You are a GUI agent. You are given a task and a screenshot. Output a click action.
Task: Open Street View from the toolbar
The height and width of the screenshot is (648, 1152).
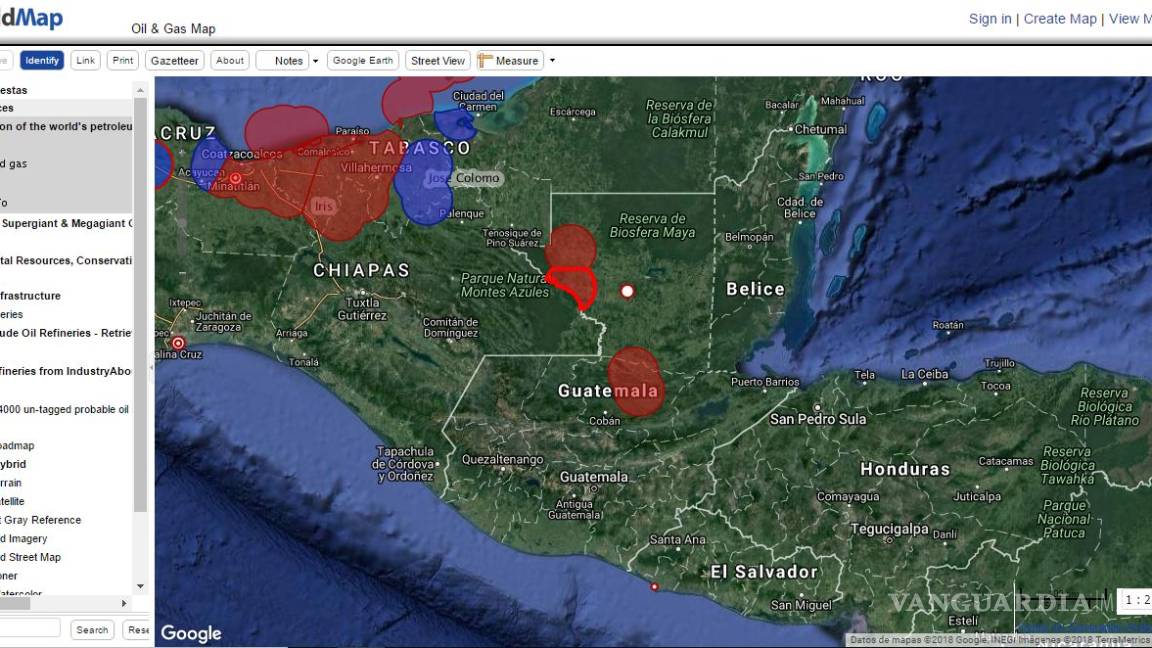coord(438,61)
